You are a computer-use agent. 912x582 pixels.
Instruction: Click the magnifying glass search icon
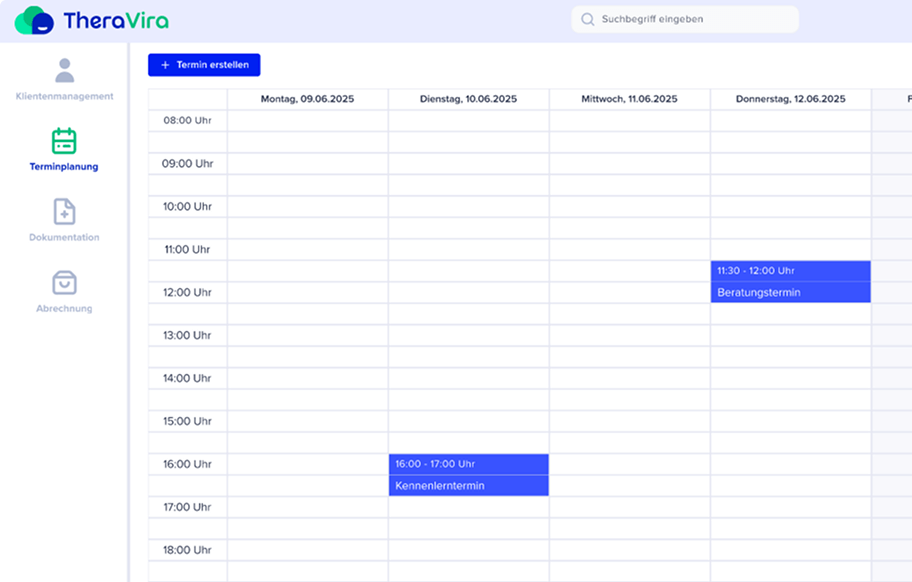(587, 19)
